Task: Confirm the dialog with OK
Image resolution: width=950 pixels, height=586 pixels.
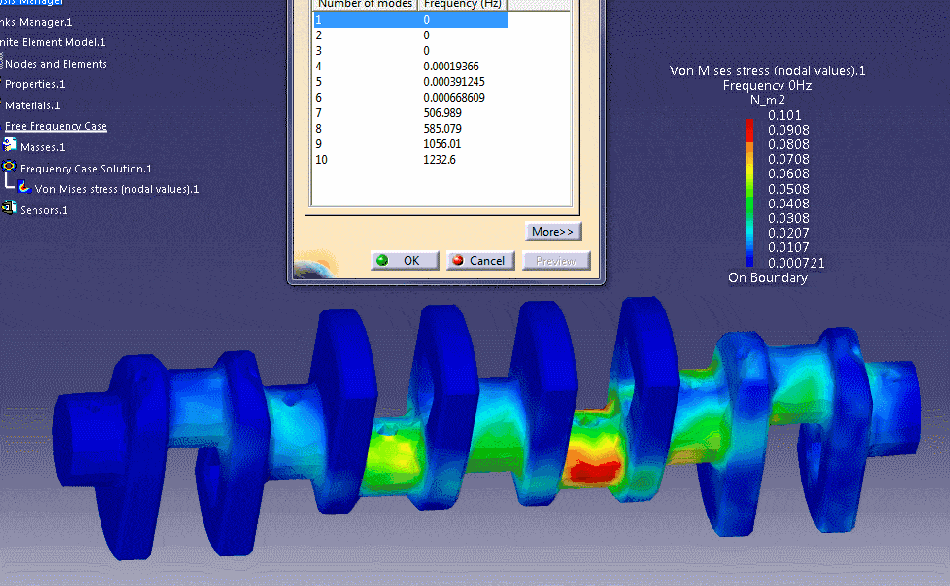Action: pos(405,260)
